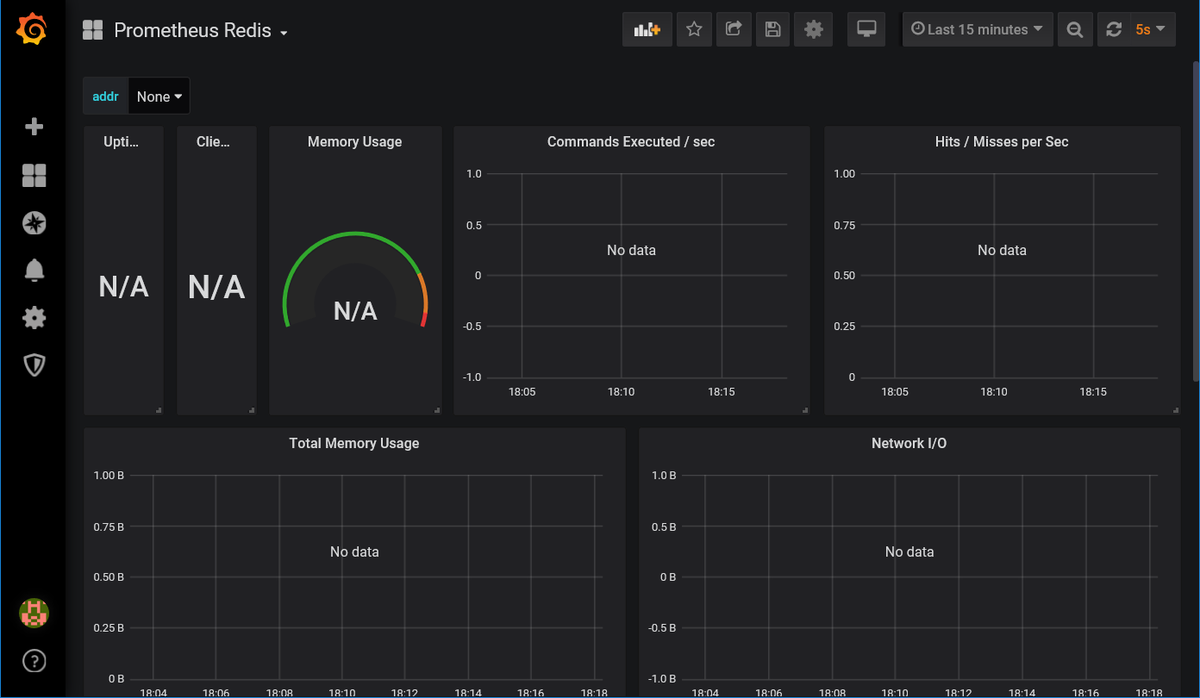Open the Dashboards grid icon in sidebar
Screen dimensions: 1200x698
pyautogui.click(x=34, y=176)
